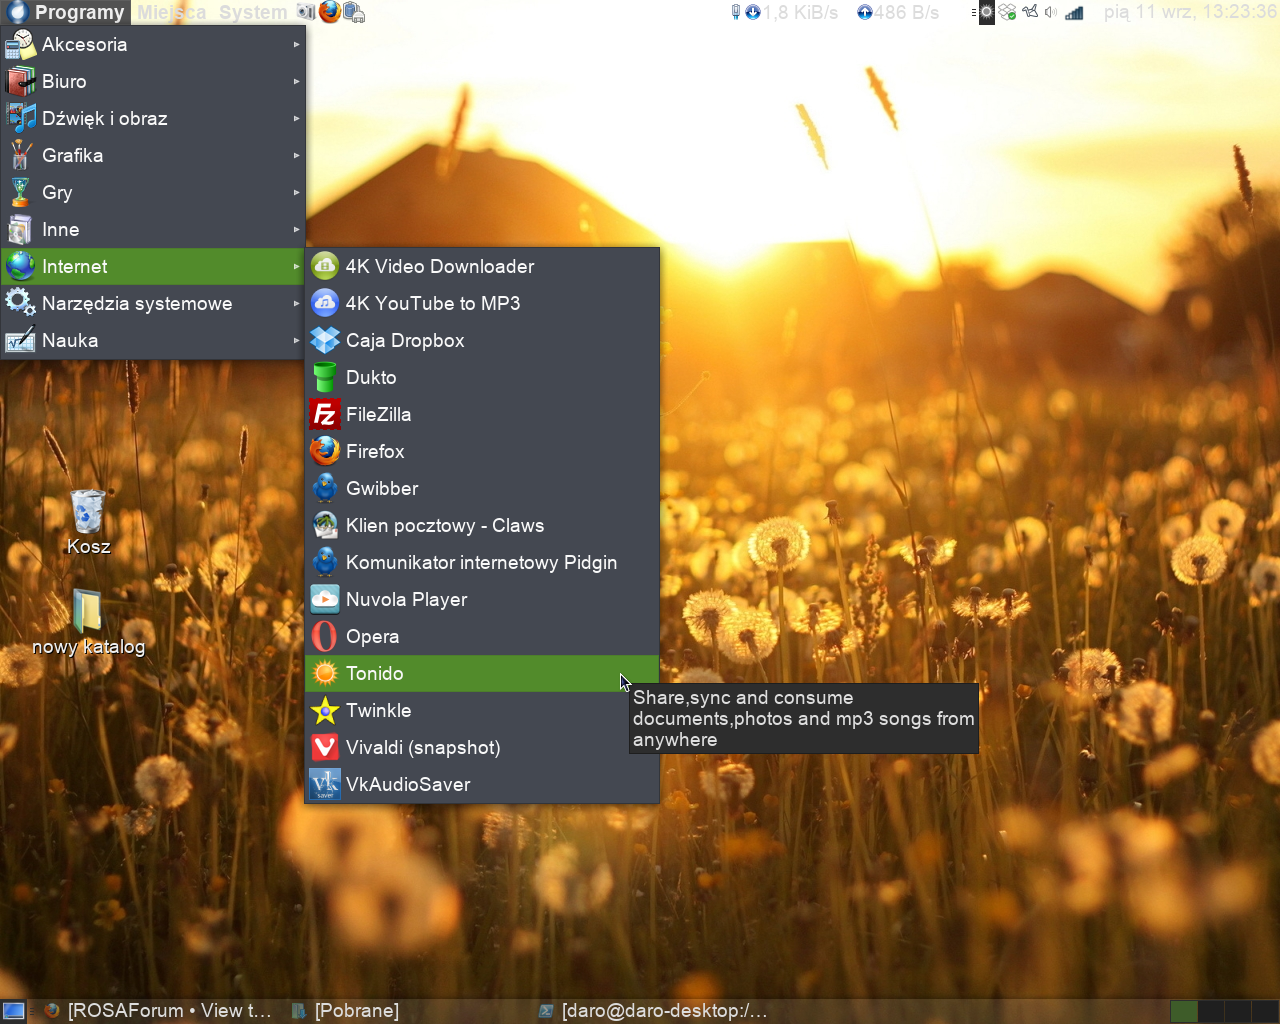Select the Internet category in Programy menu
Viewport: 1280px width, 1024px height.
tap(153, 266)
